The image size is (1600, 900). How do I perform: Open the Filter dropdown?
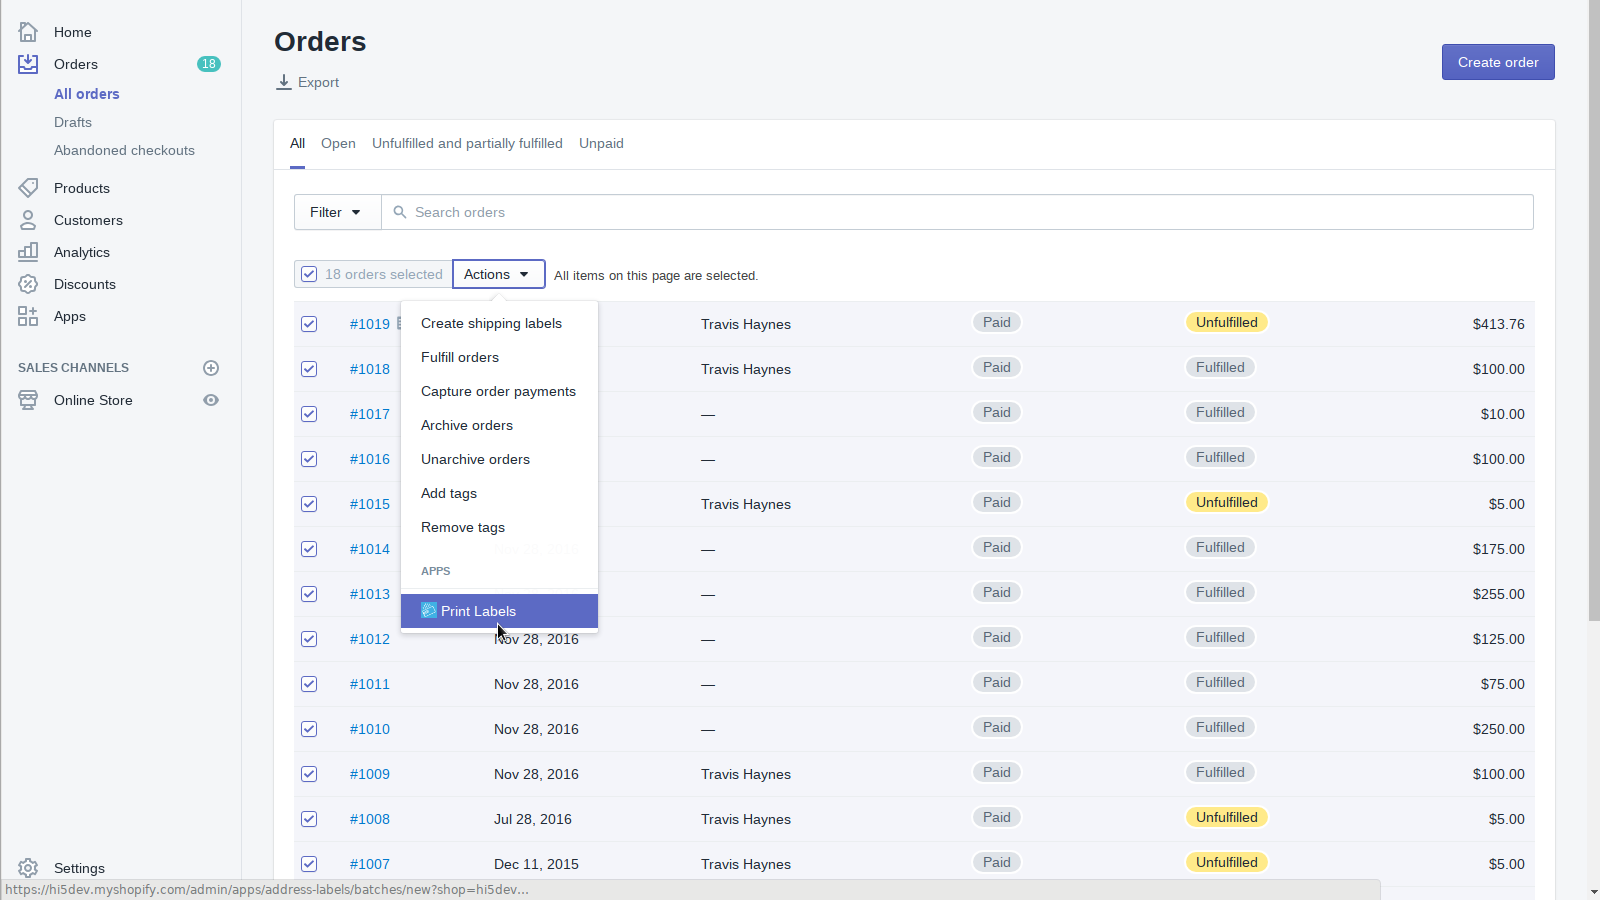[x=336, y=212]
